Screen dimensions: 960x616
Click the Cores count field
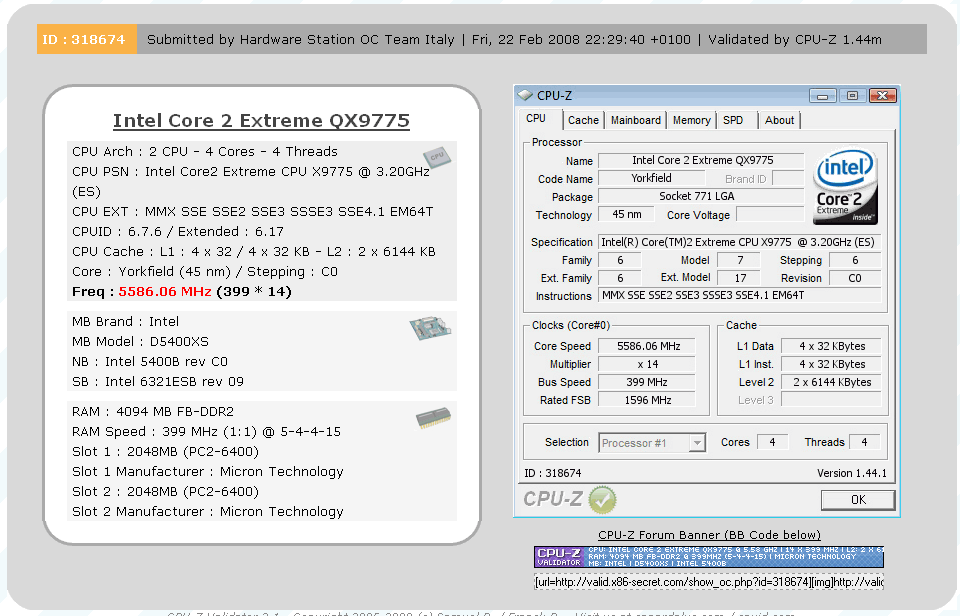point(773,442)
